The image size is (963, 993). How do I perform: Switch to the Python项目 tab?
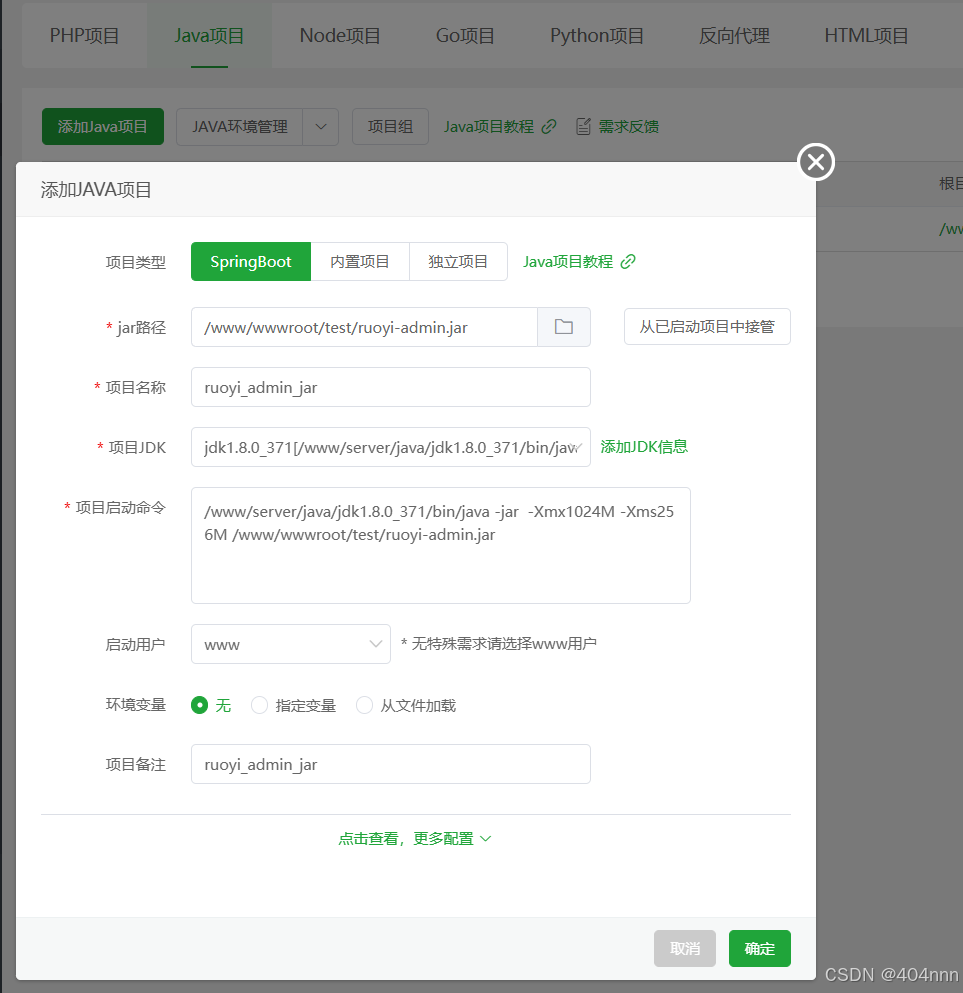coord(596,35)
